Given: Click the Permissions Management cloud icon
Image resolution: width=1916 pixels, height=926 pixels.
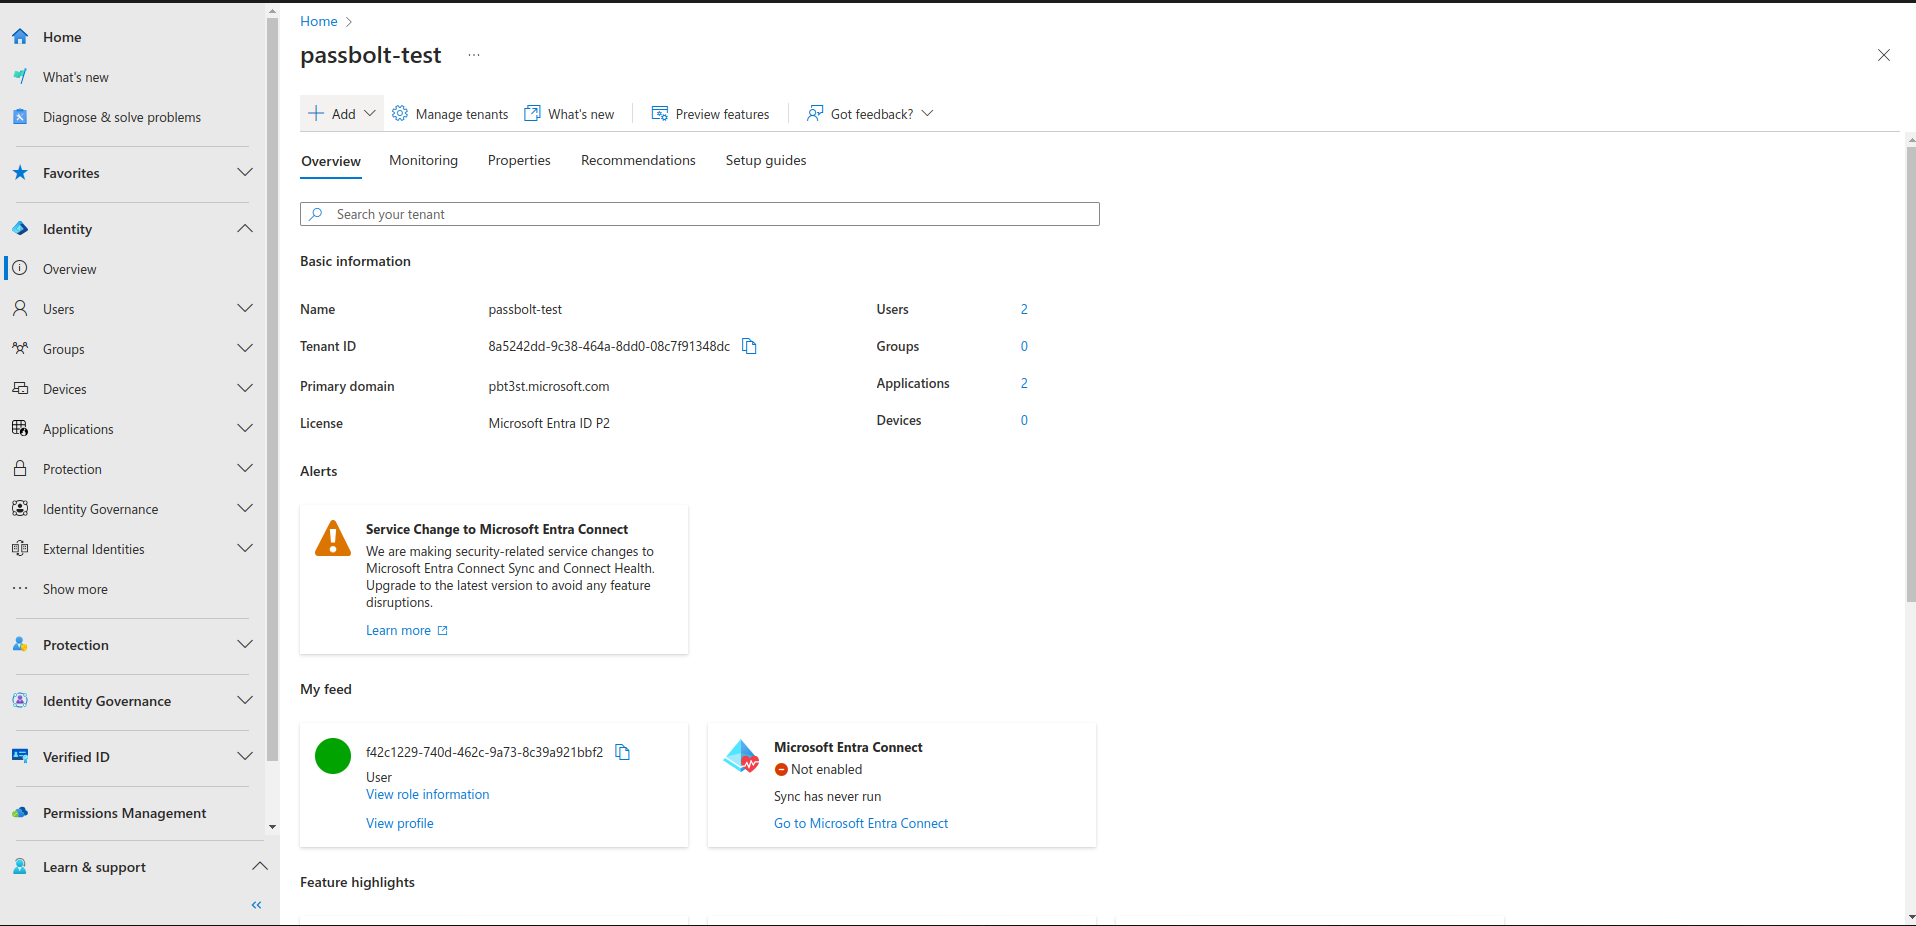Looking at the screenshot, I should tap(20, 813).
